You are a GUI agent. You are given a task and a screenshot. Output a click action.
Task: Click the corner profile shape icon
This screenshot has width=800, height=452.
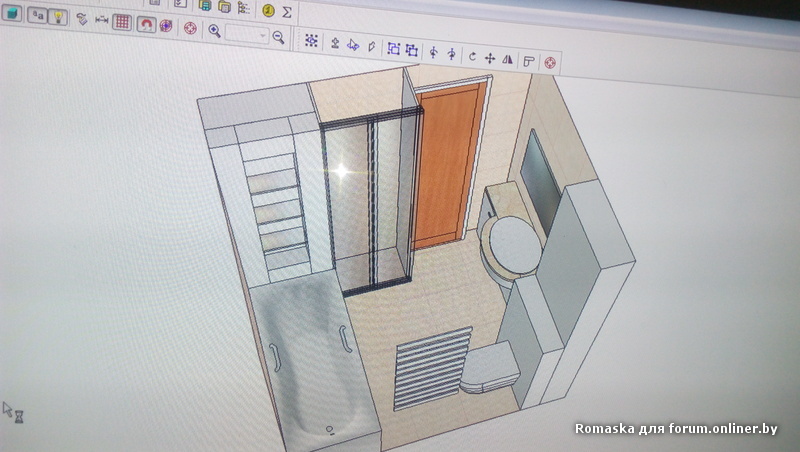pyautogui.click(x=529, y=62)
